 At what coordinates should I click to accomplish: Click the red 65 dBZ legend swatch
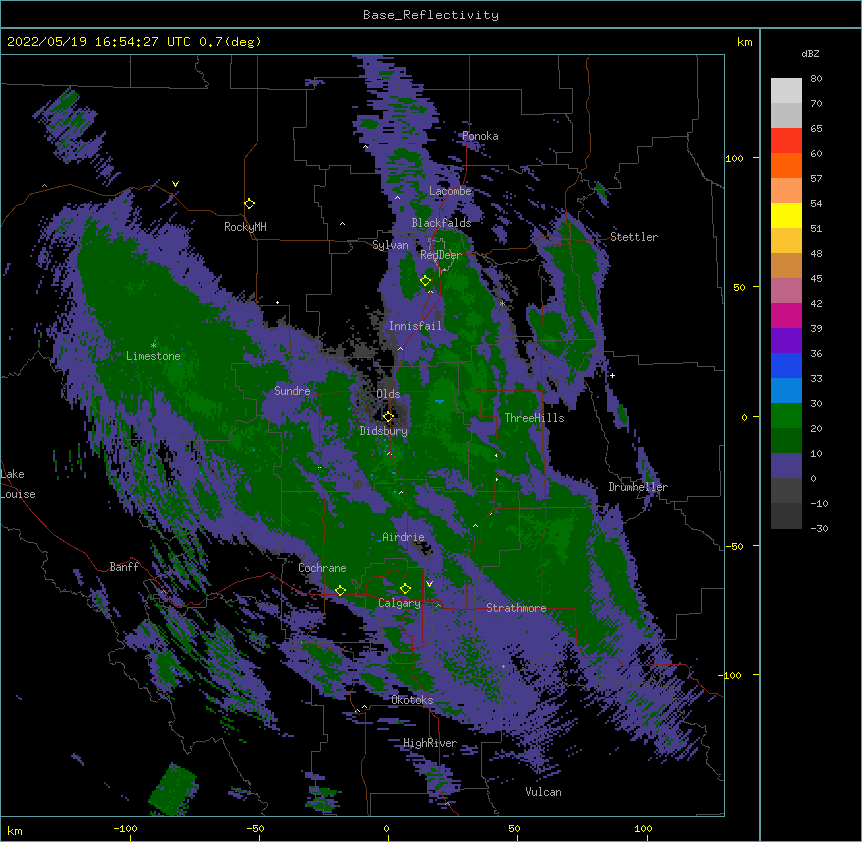click(786, 141)
